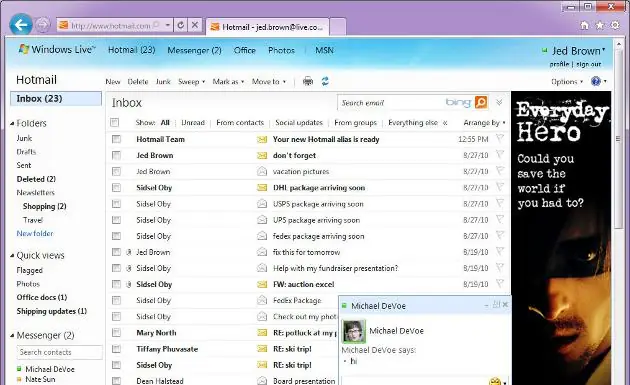Screen dimensions: 630x385
Task: Open the Options dropdown
Action: point(567,82)
